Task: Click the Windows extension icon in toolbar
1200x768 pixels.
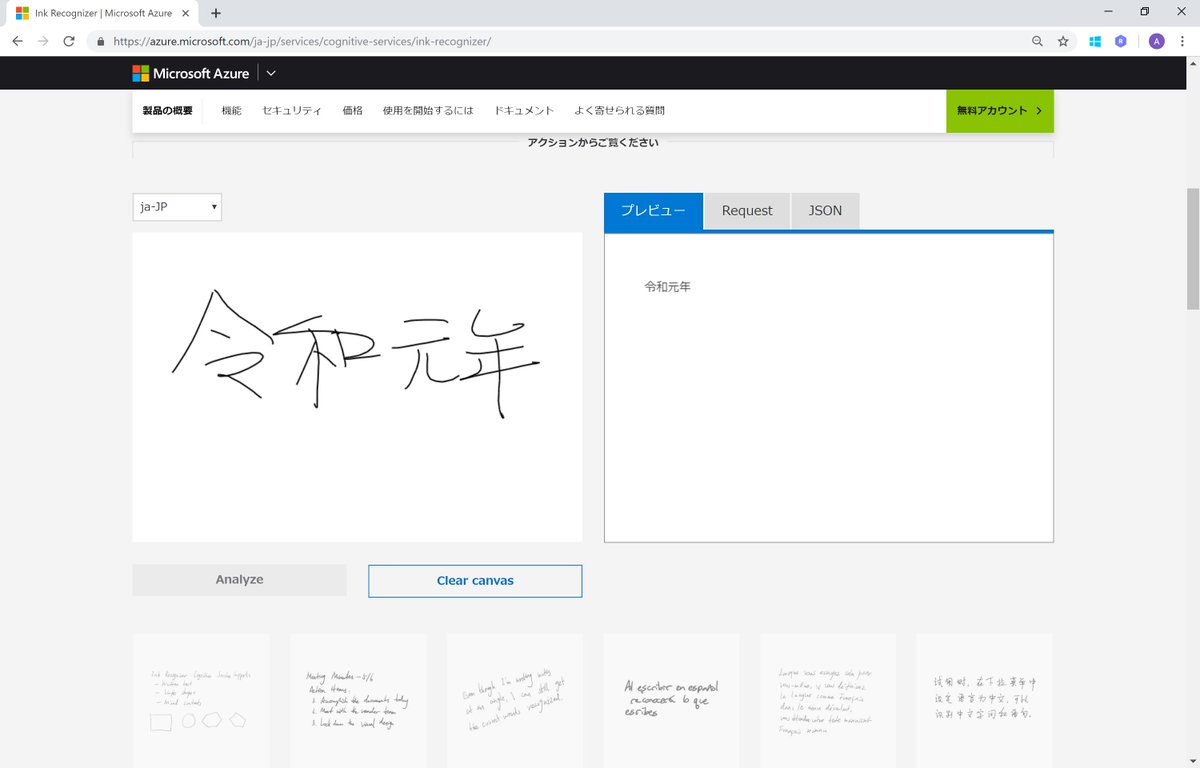Action: pos(1095,41)
